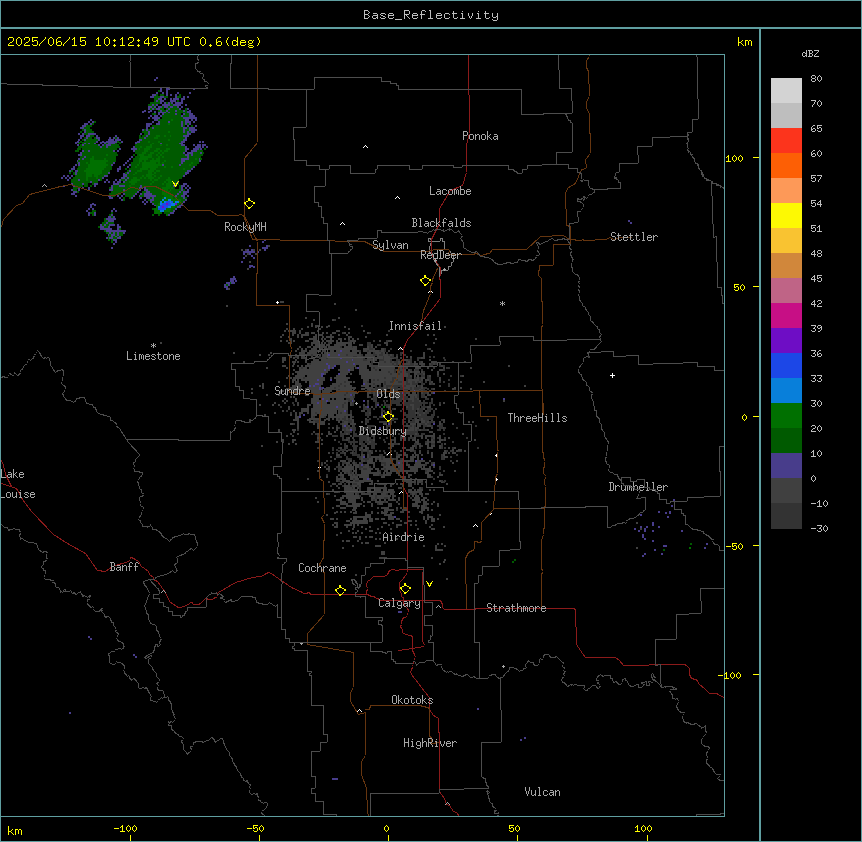Image resolution: width=862 pixels, height=842 pixels.
Task: Click the Lacombe town label
Action: pos(450,191)
